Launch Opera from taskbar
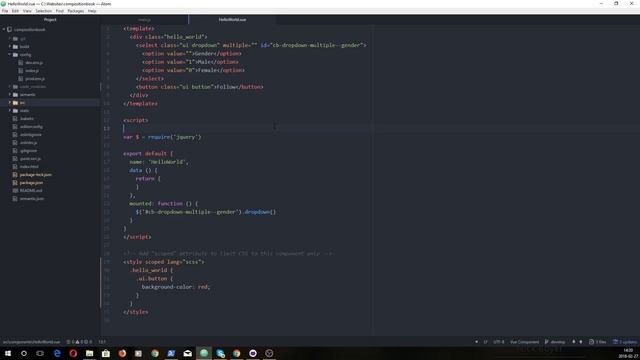Screen dimensions: 640x360 [73, 353]
